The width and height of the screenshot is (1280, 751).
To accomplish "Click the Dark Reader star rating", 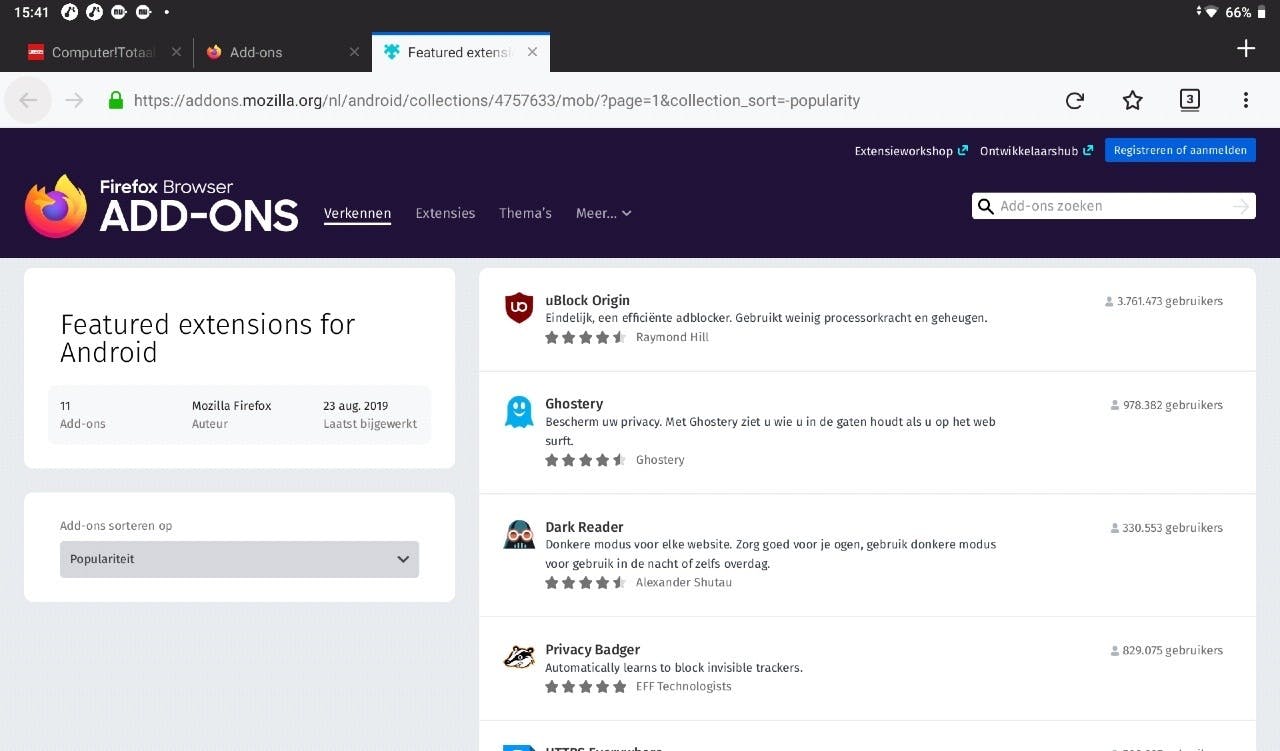I will (x=585, y=583).
